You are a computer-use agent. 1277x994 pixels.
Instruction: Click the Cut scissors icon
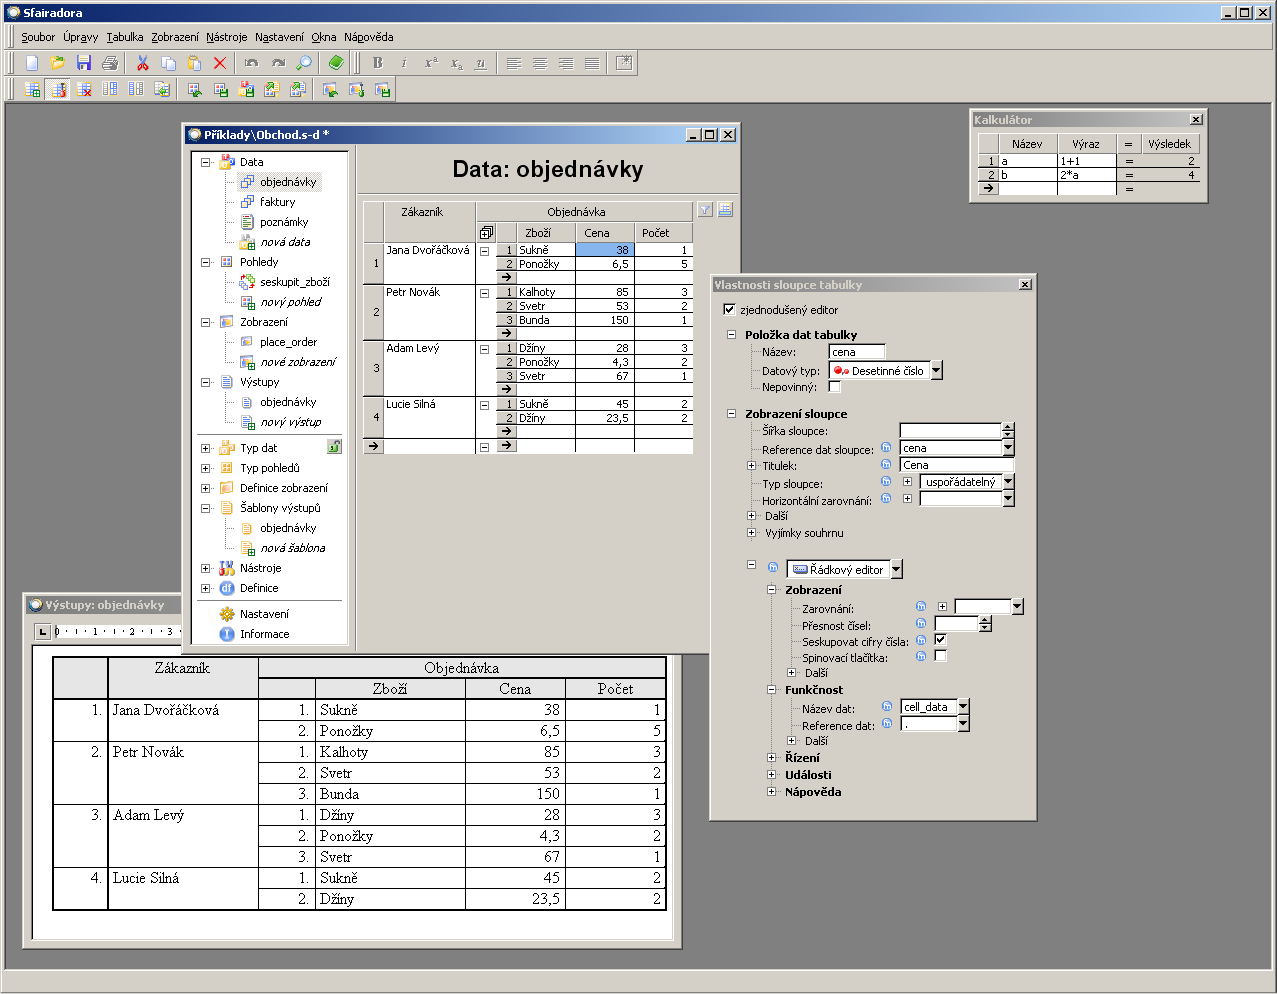[x=142, y=63]
